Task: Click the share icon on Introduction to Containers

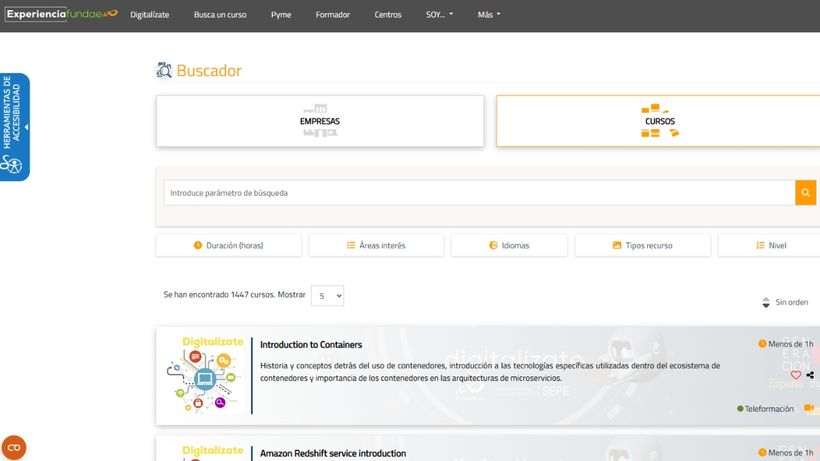Action: point(810,375)
